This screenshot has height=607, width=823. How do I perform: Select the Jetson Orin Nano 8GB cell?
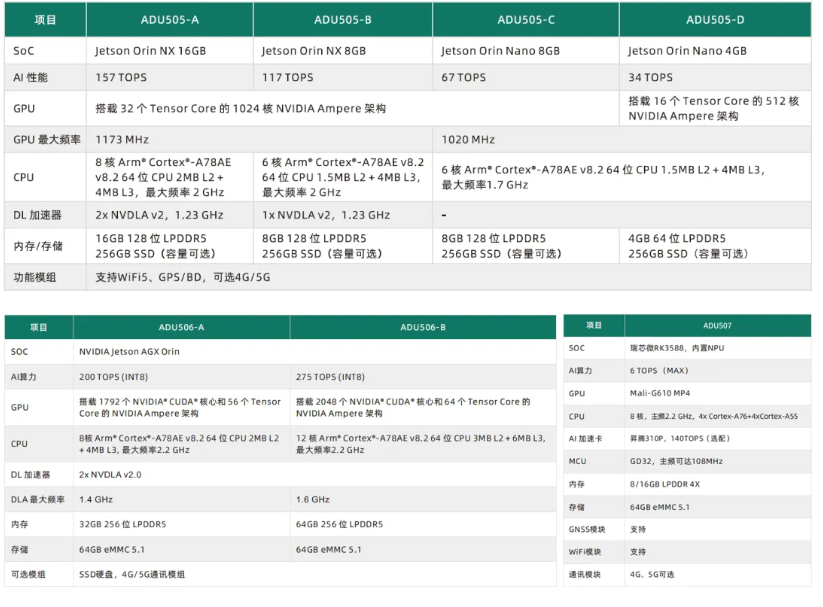[x=526, y=51]
